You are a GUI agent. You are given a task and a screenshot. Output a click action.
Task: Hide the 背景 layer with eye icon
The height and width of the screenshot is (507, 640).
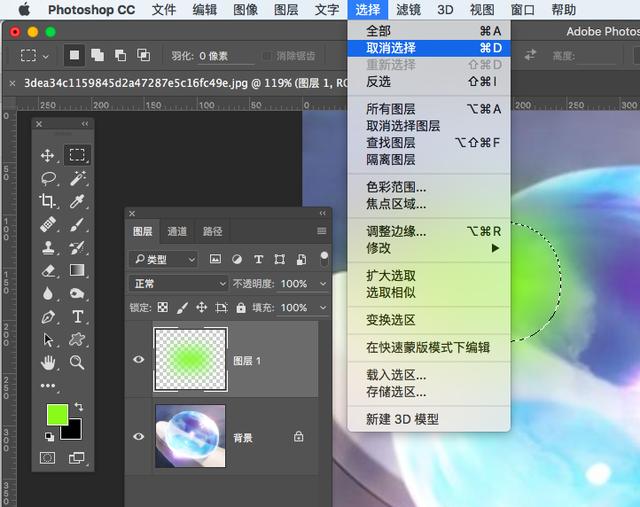pos(139,436)
